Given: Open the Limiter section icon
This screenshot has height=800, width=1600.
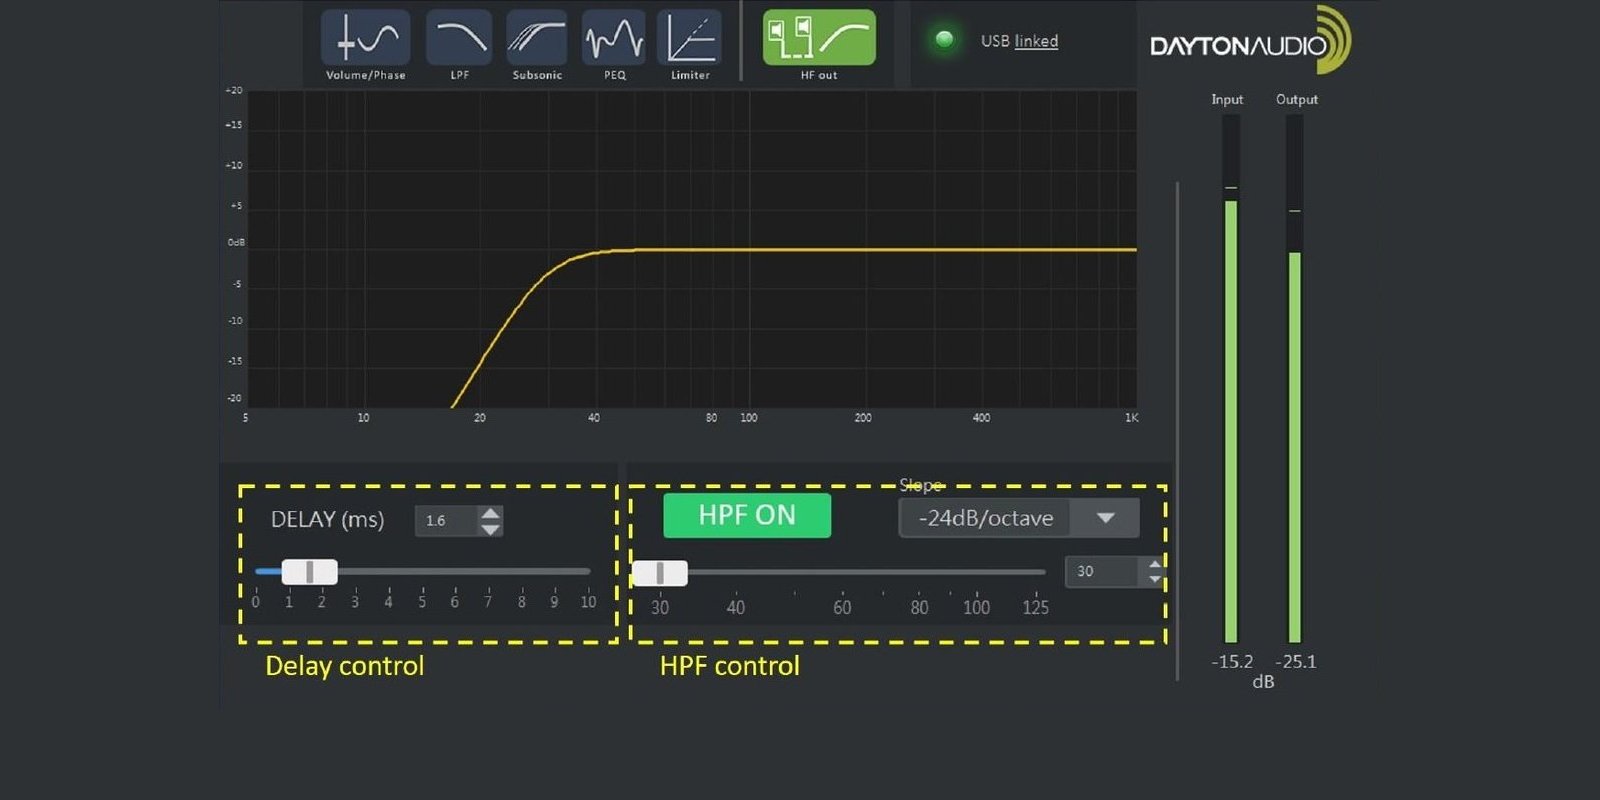Looking at the screenshot, I should click(690, 38).
